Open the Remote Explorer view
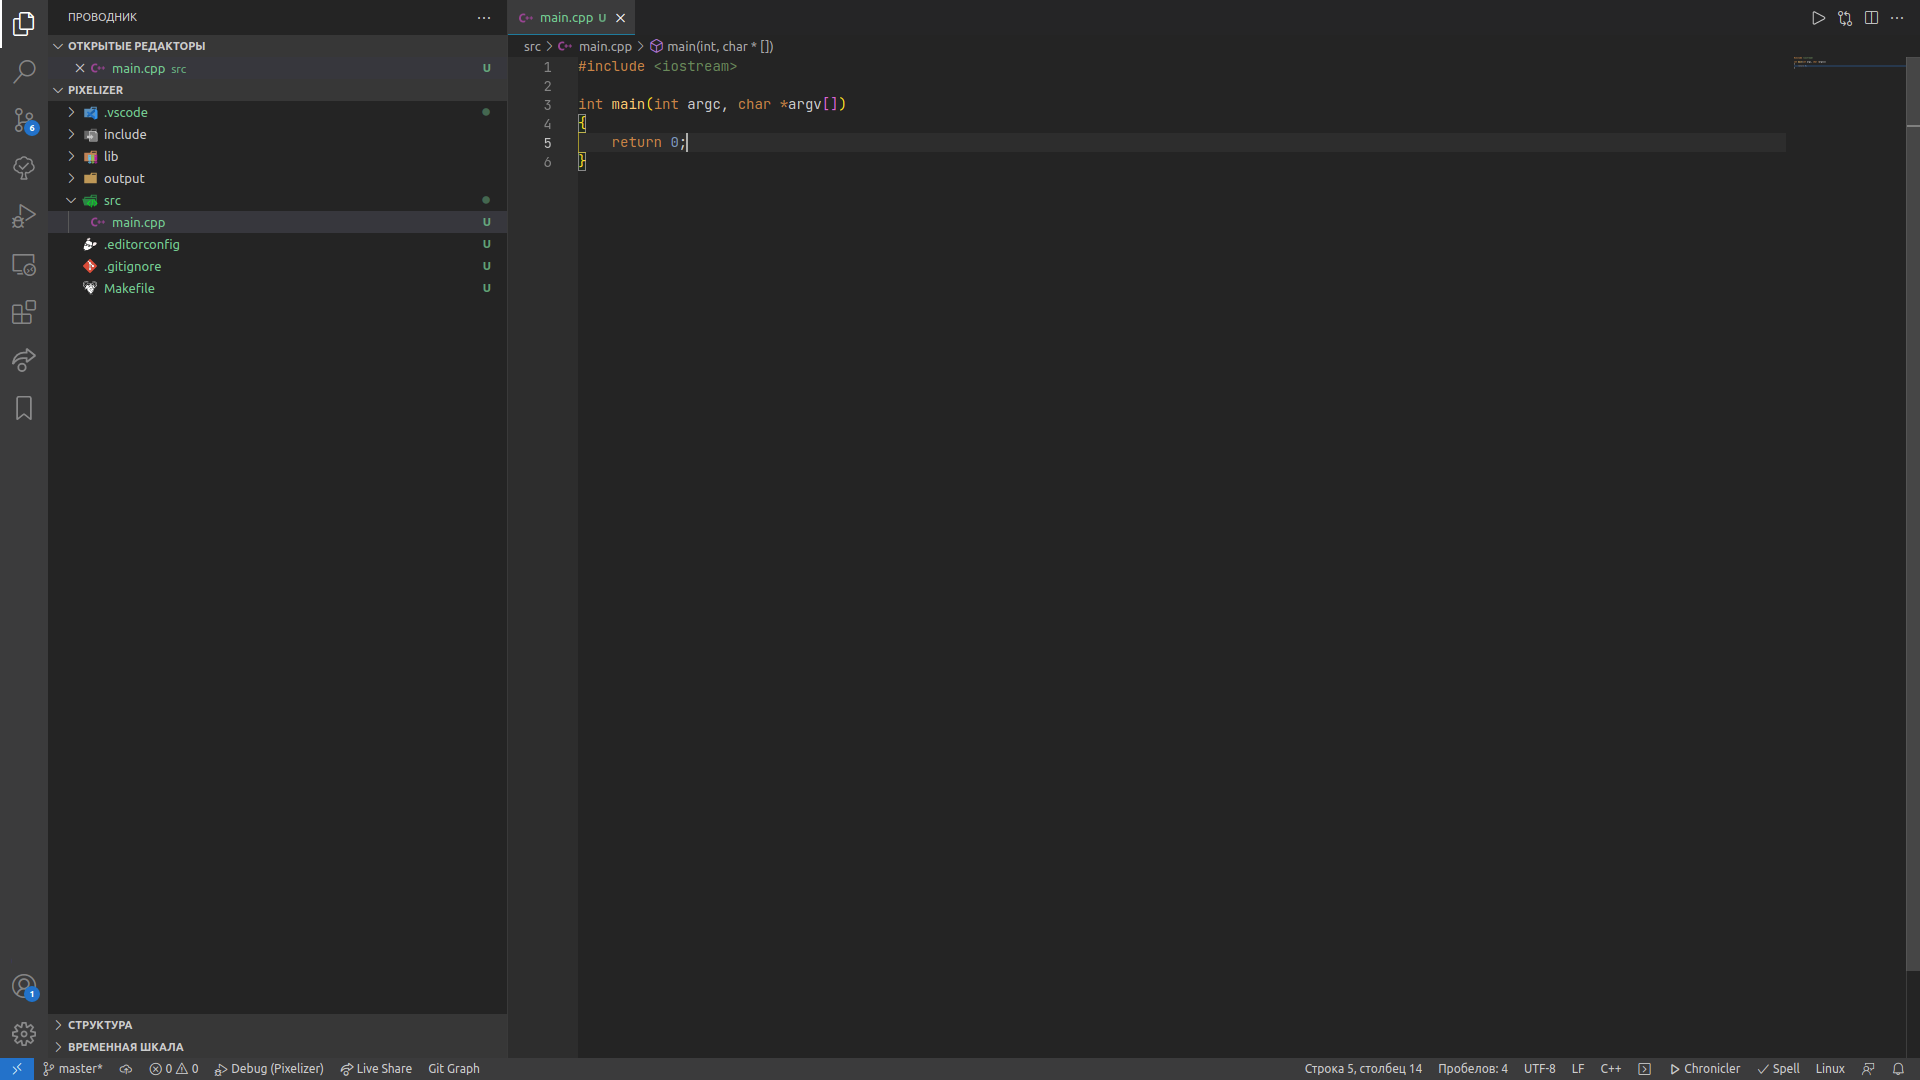The image size is (1920, 1080). pos(24,264)
